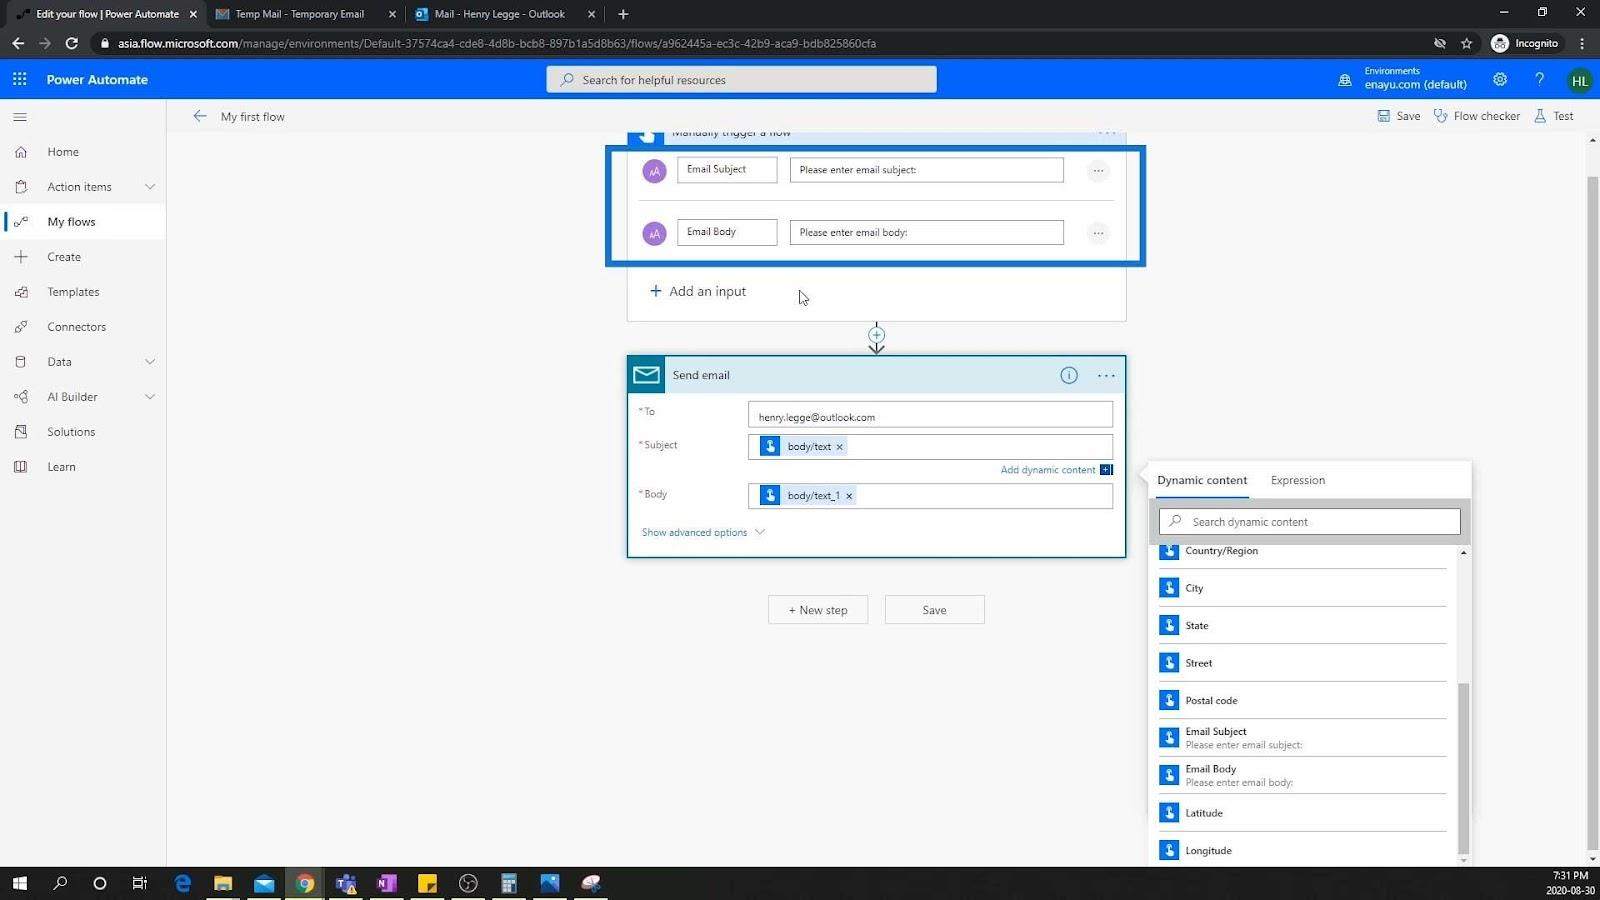Open the Email Subject input ellipsis menu
This screenshot has width=1600, height=900.
click(x=1098, y=170)
